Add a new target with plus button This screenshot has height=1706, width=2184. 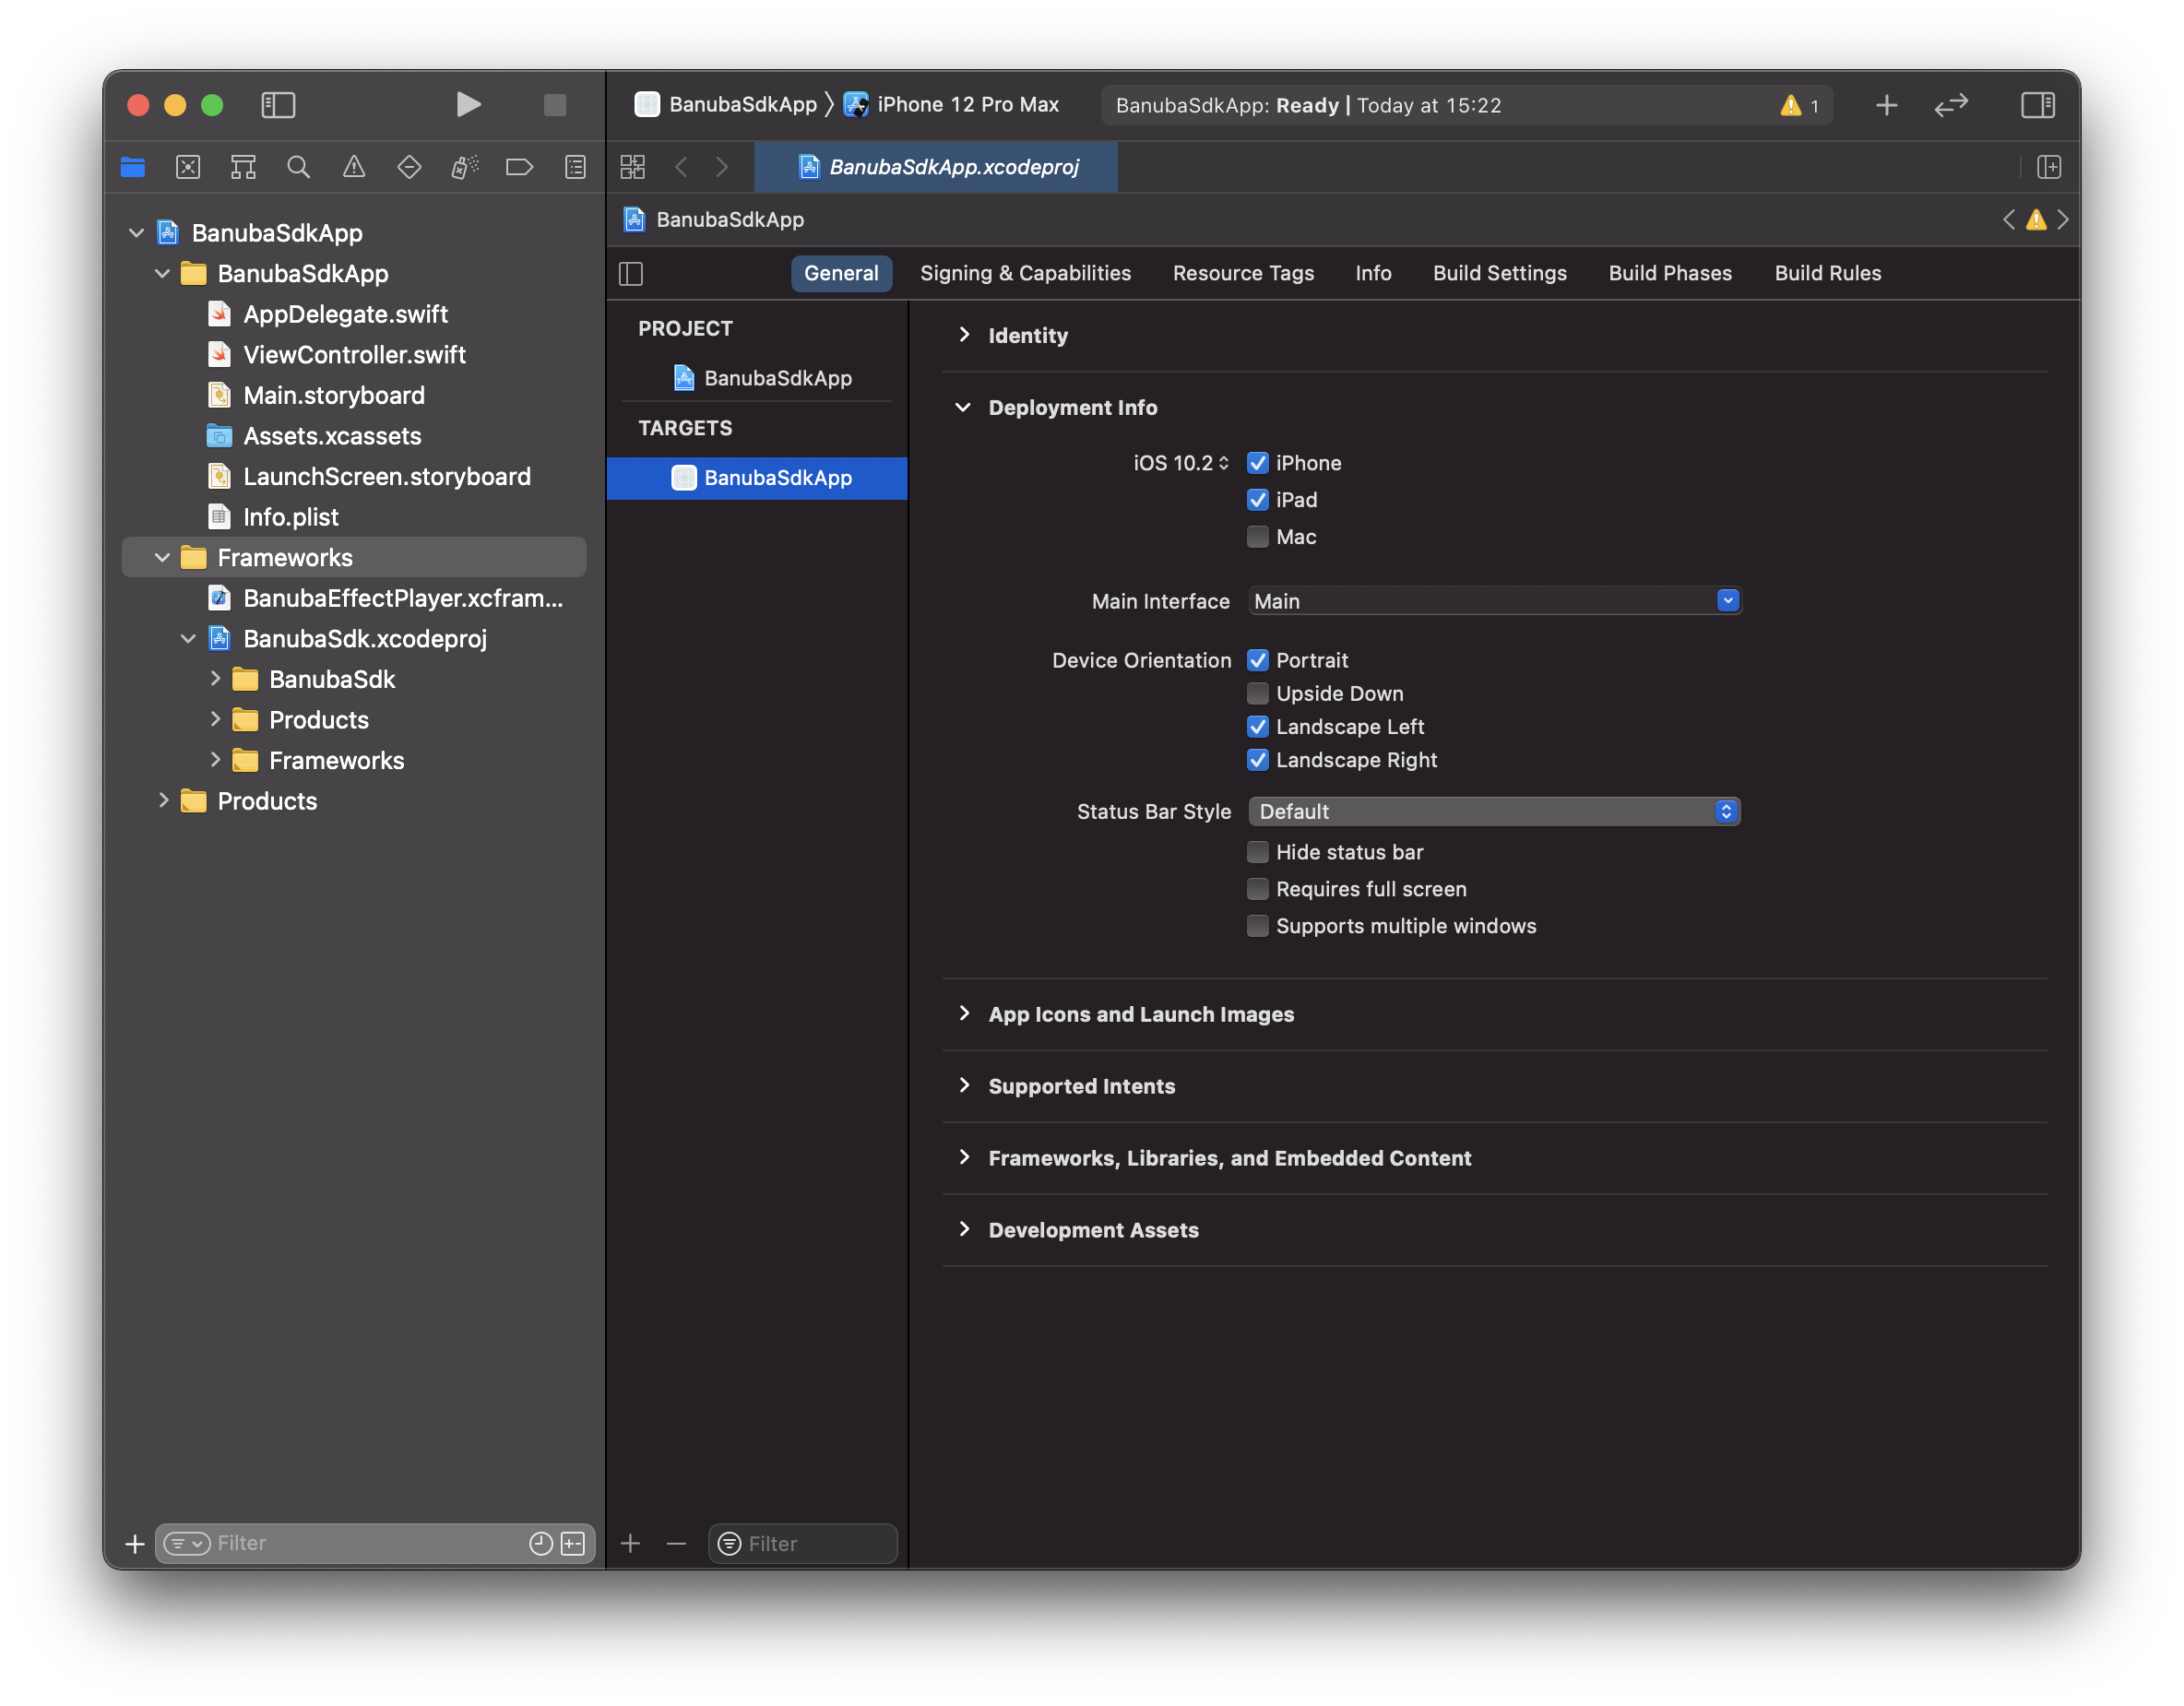pos(630,1543)
